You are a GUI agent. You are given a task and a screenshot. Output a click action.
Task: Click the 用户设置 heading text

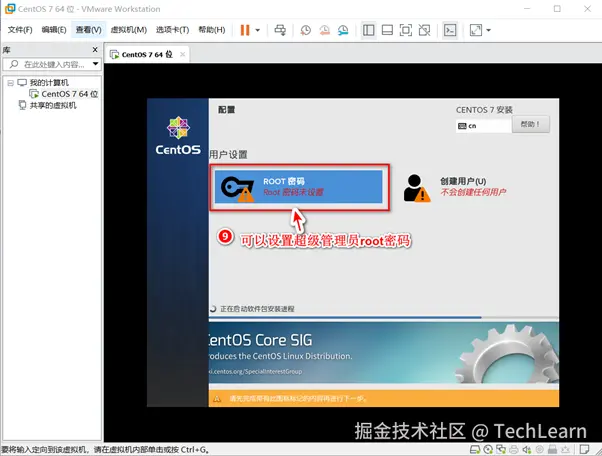pos(228,155)
